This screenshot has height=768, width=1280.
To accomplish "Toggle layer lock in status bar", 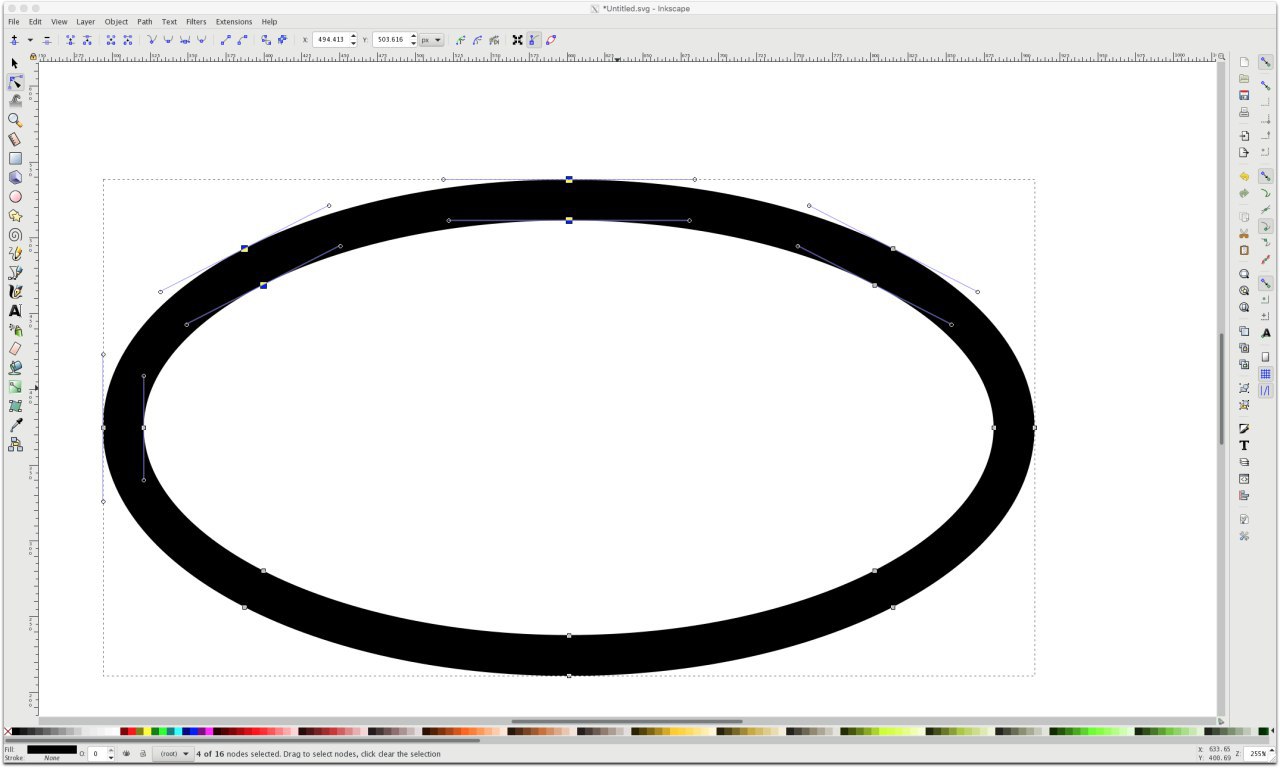I will coord(142,753).
